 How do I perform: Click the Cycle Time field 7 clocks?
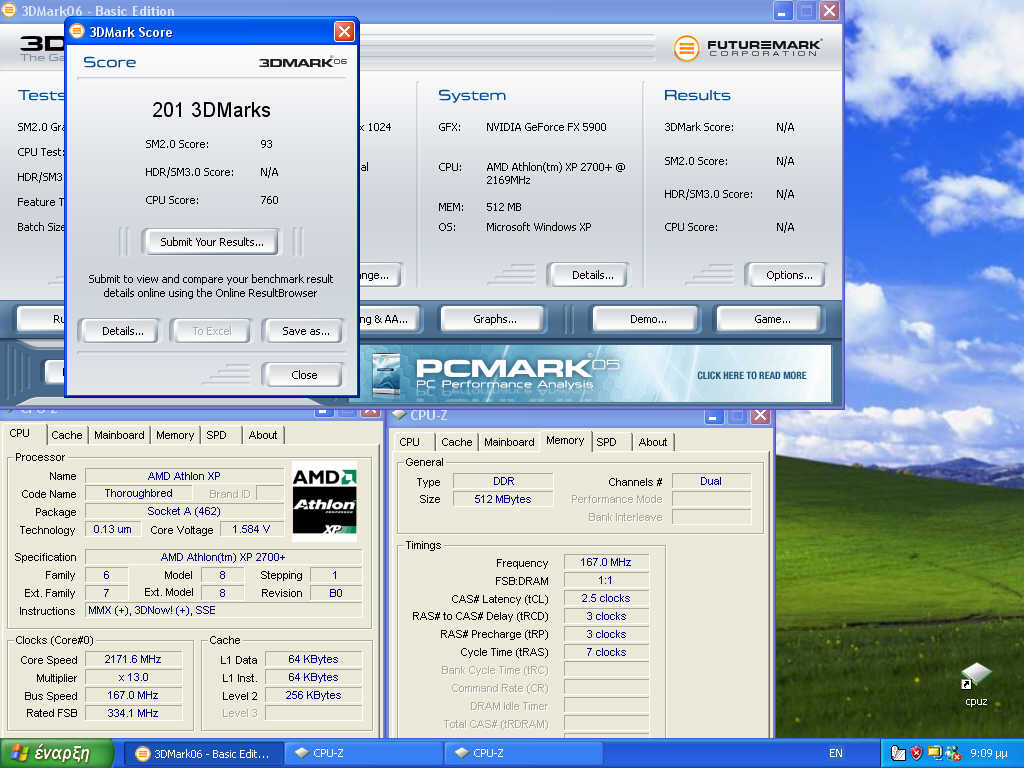pos(605,652)
